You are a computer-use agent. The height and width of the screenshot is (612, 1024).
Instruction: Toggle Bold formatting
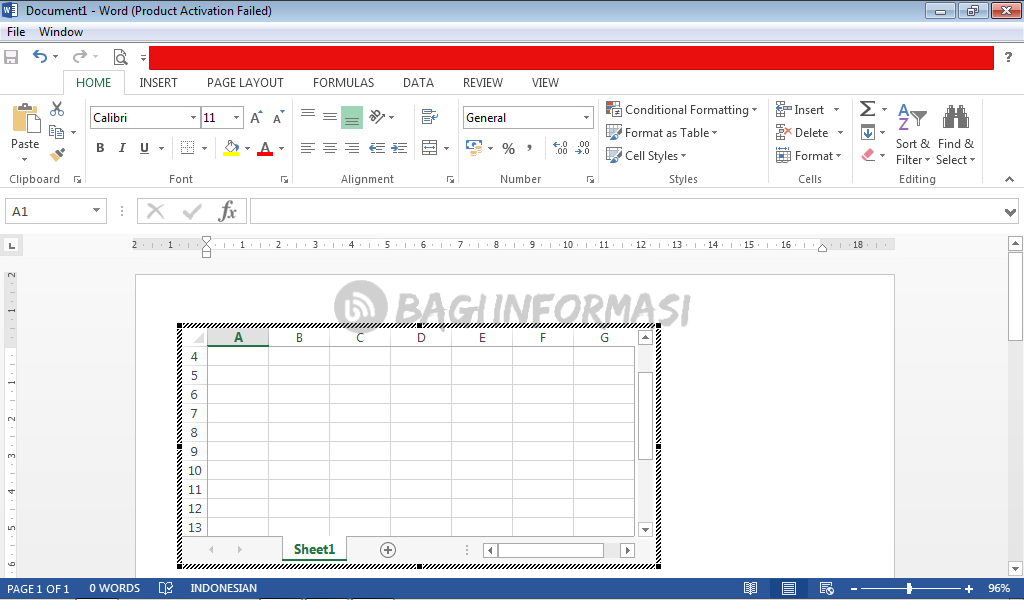click(x=100, y=148)
